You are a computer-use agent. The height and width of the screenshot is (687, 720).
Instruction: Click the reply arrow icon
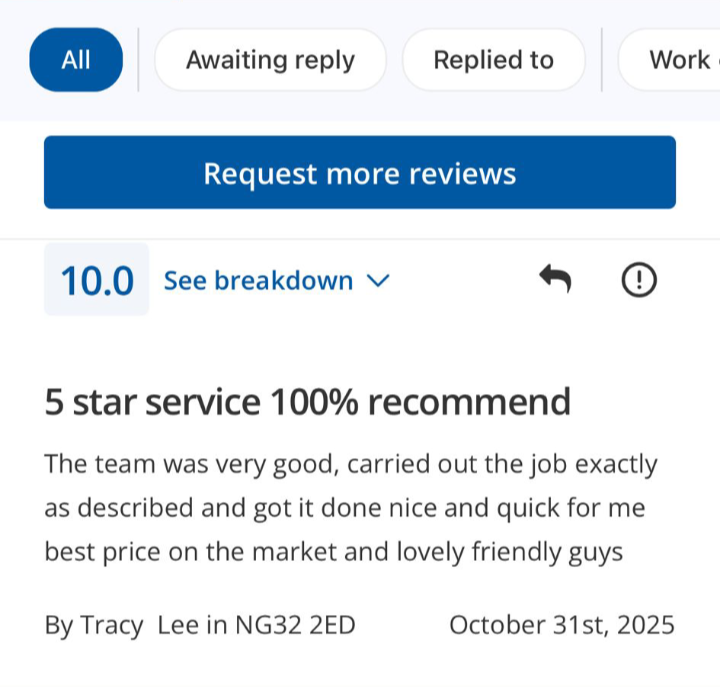pyautogui.click(x=555, y=281)
